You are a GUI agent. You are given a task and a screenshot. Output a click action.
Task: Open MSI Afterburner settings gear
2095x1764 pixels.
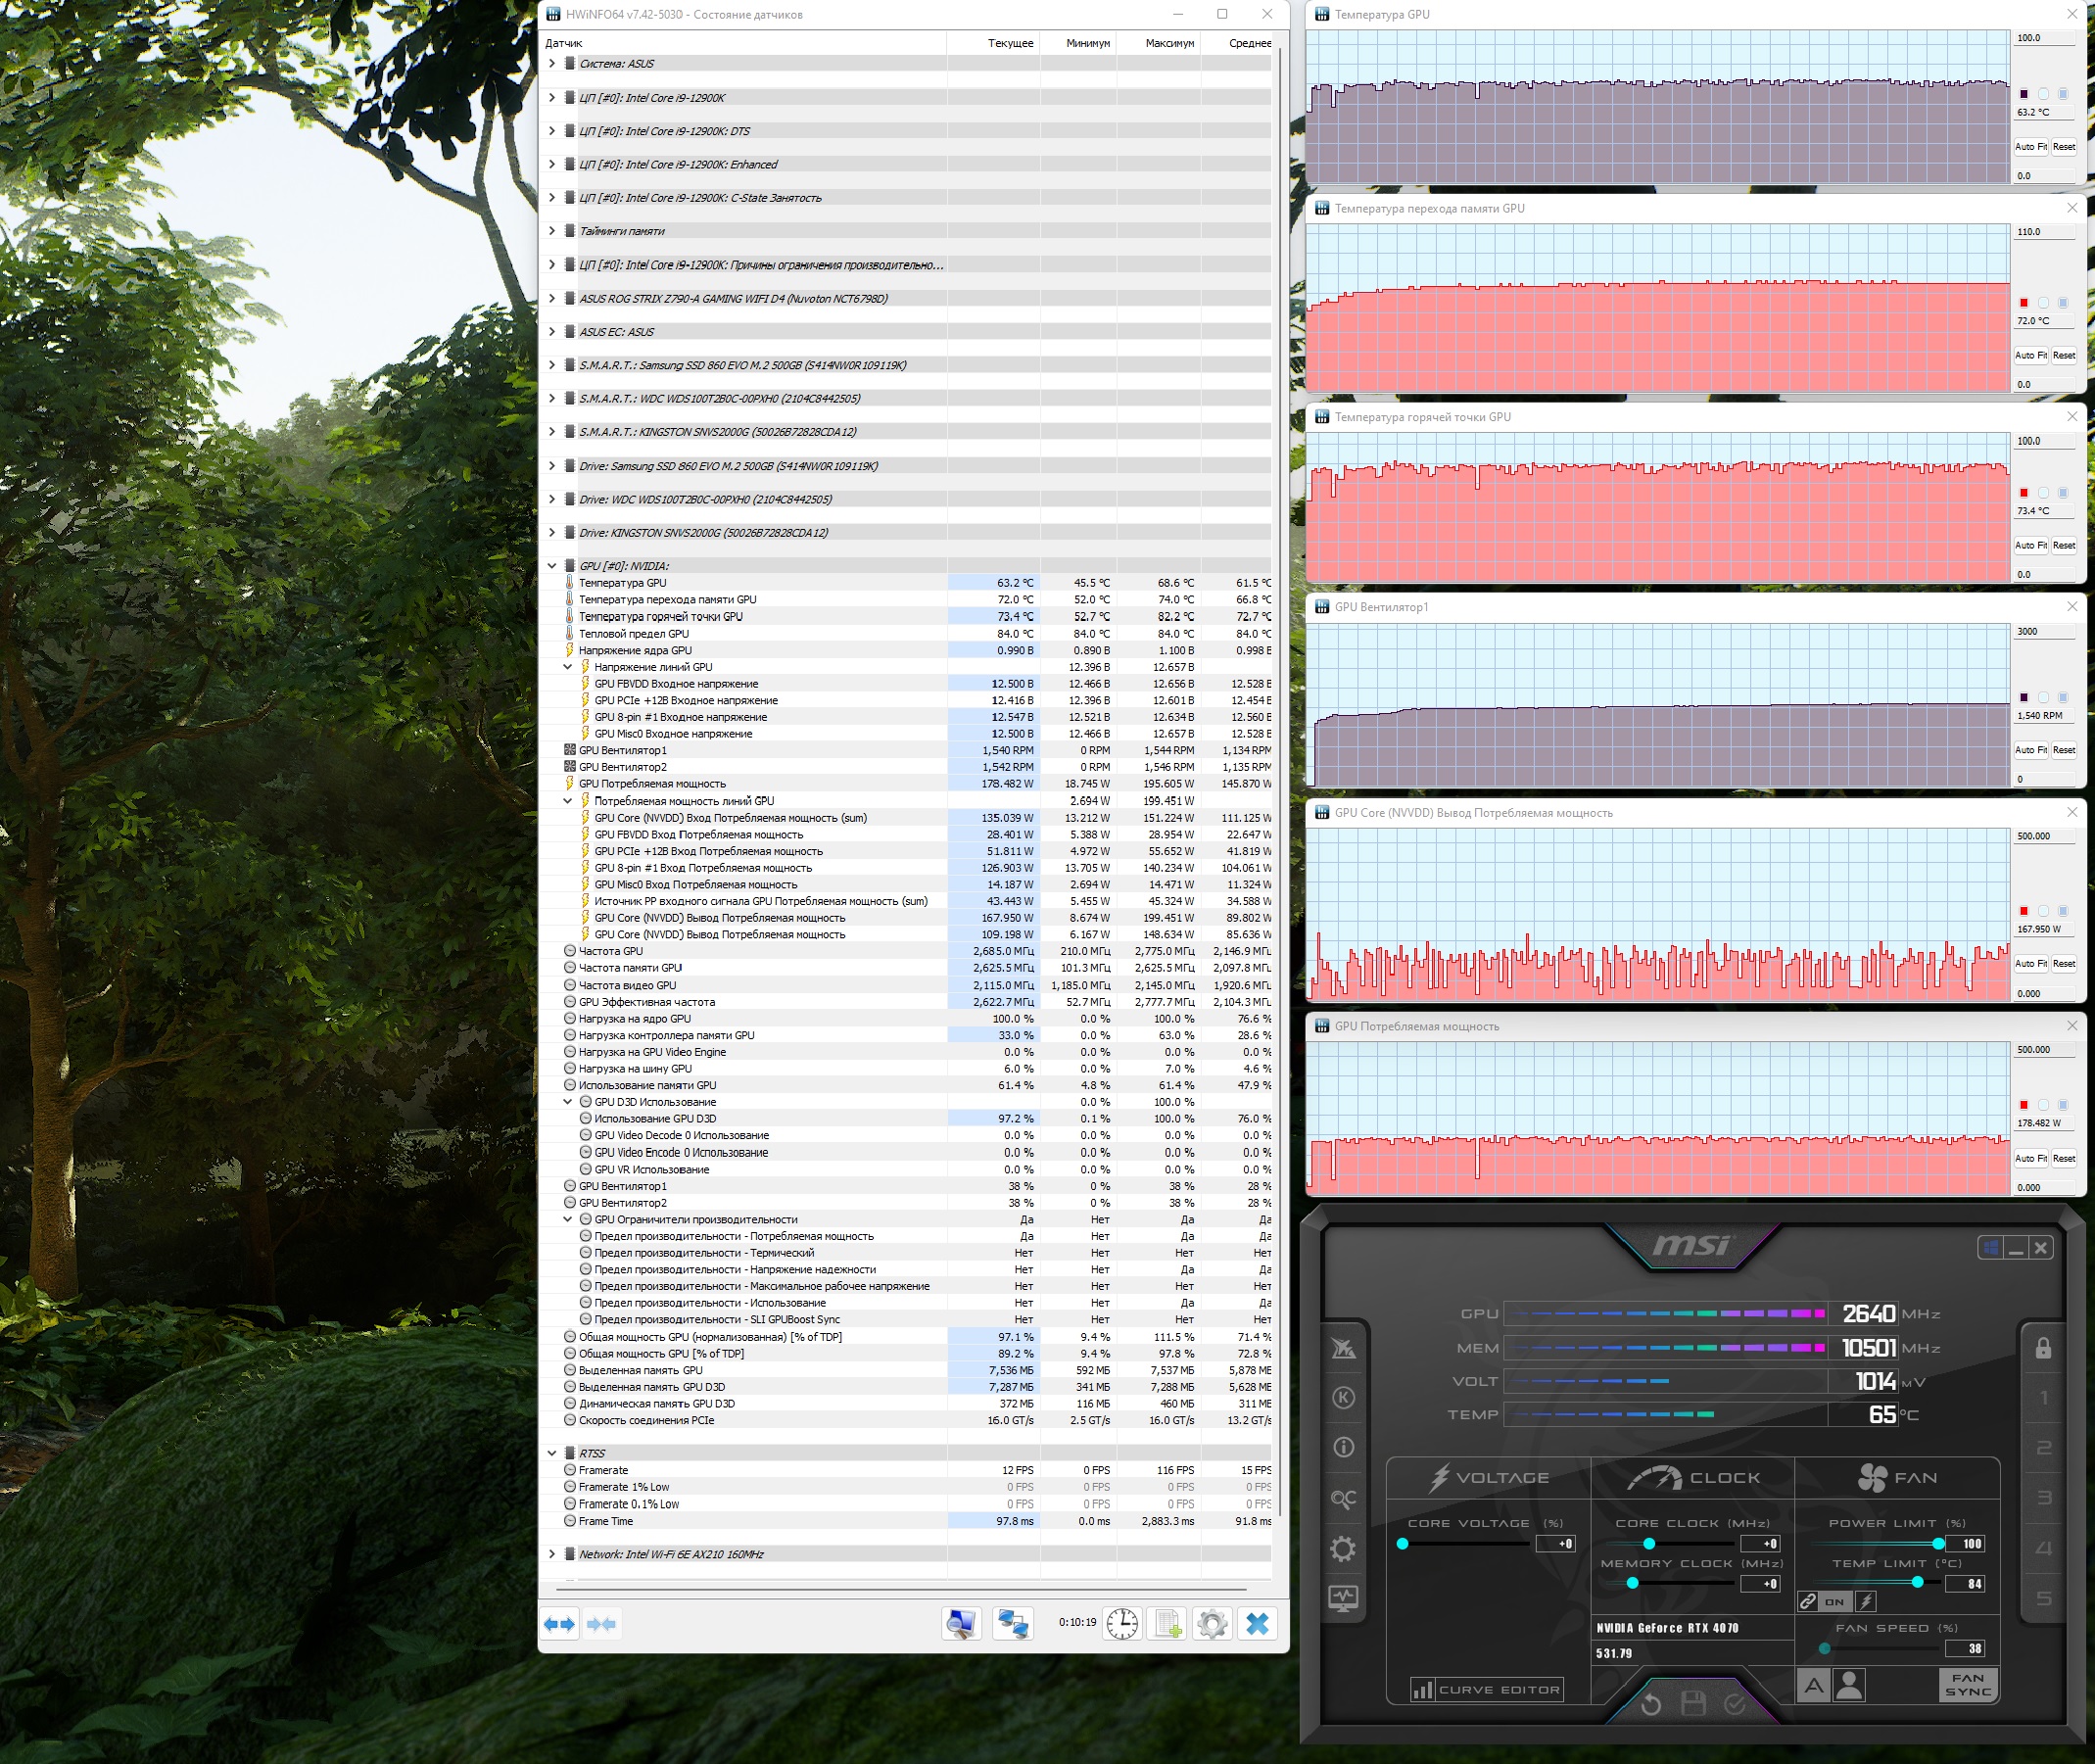(x=1343, y=1549)
